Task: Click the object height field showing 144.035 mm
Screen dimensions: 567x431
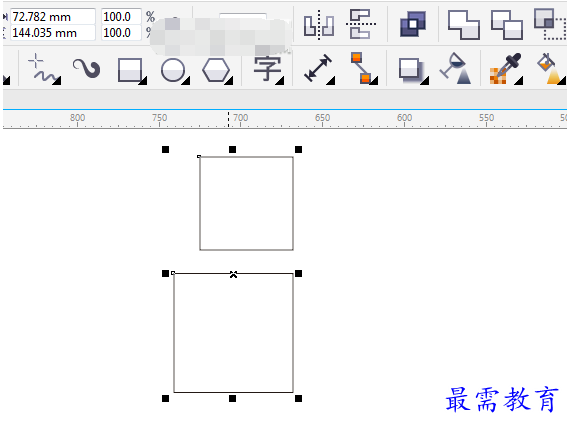Action: [x=53, y=33]
